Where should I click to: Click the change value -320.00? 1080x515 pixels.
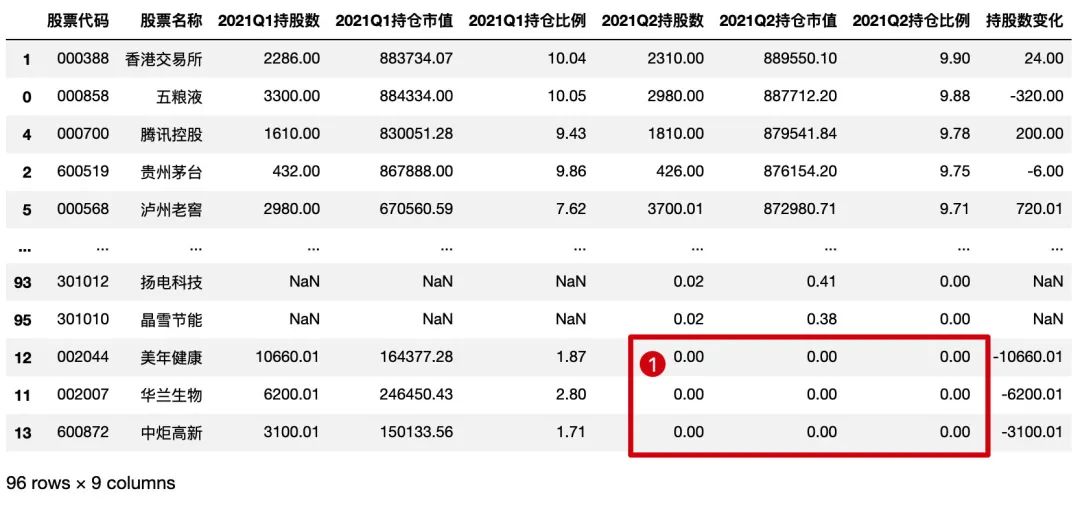point(1037,96)
